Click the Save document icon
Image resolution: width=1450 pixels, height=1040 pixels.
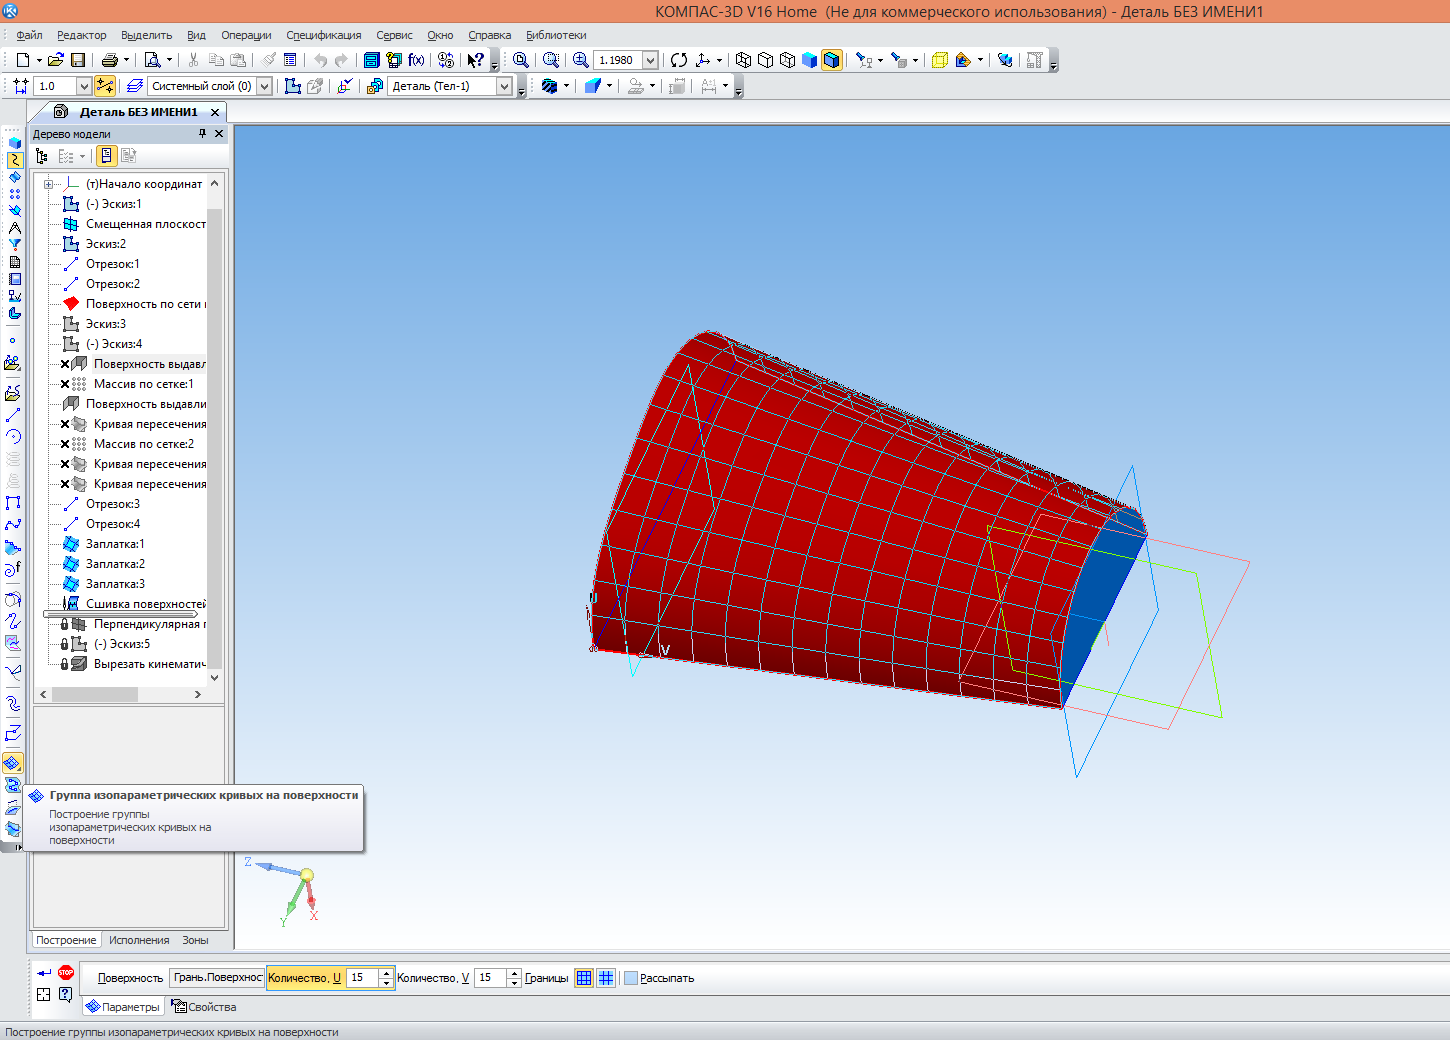click(x=78, y=60)
